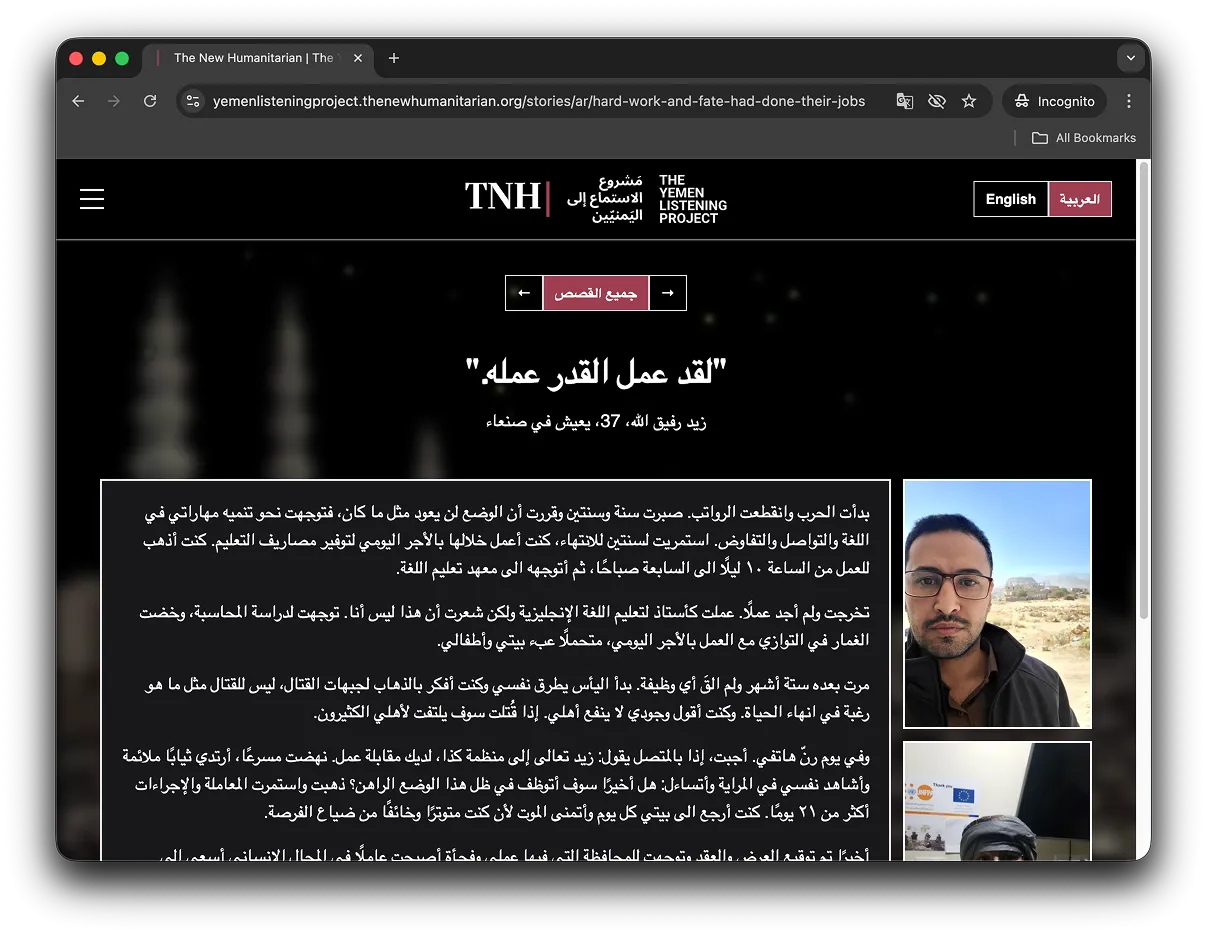Open the Translate page icon
Viewport: 1207px width, 935px height.
[904, 101]
